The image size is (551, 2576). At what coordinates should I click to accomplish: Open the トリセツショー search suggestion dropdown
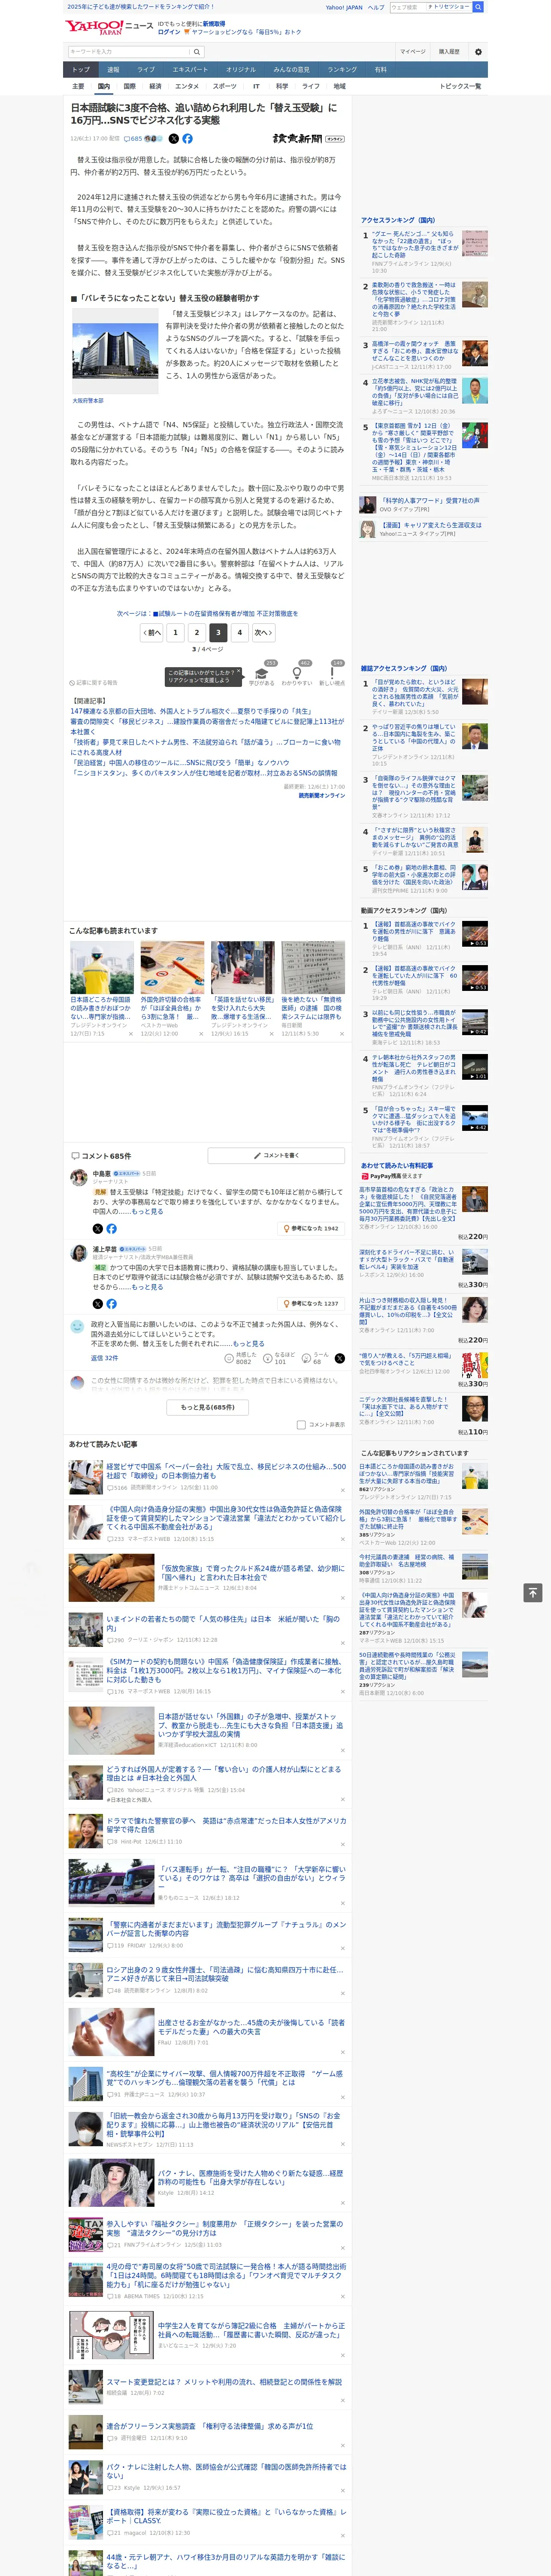(449, 7)
